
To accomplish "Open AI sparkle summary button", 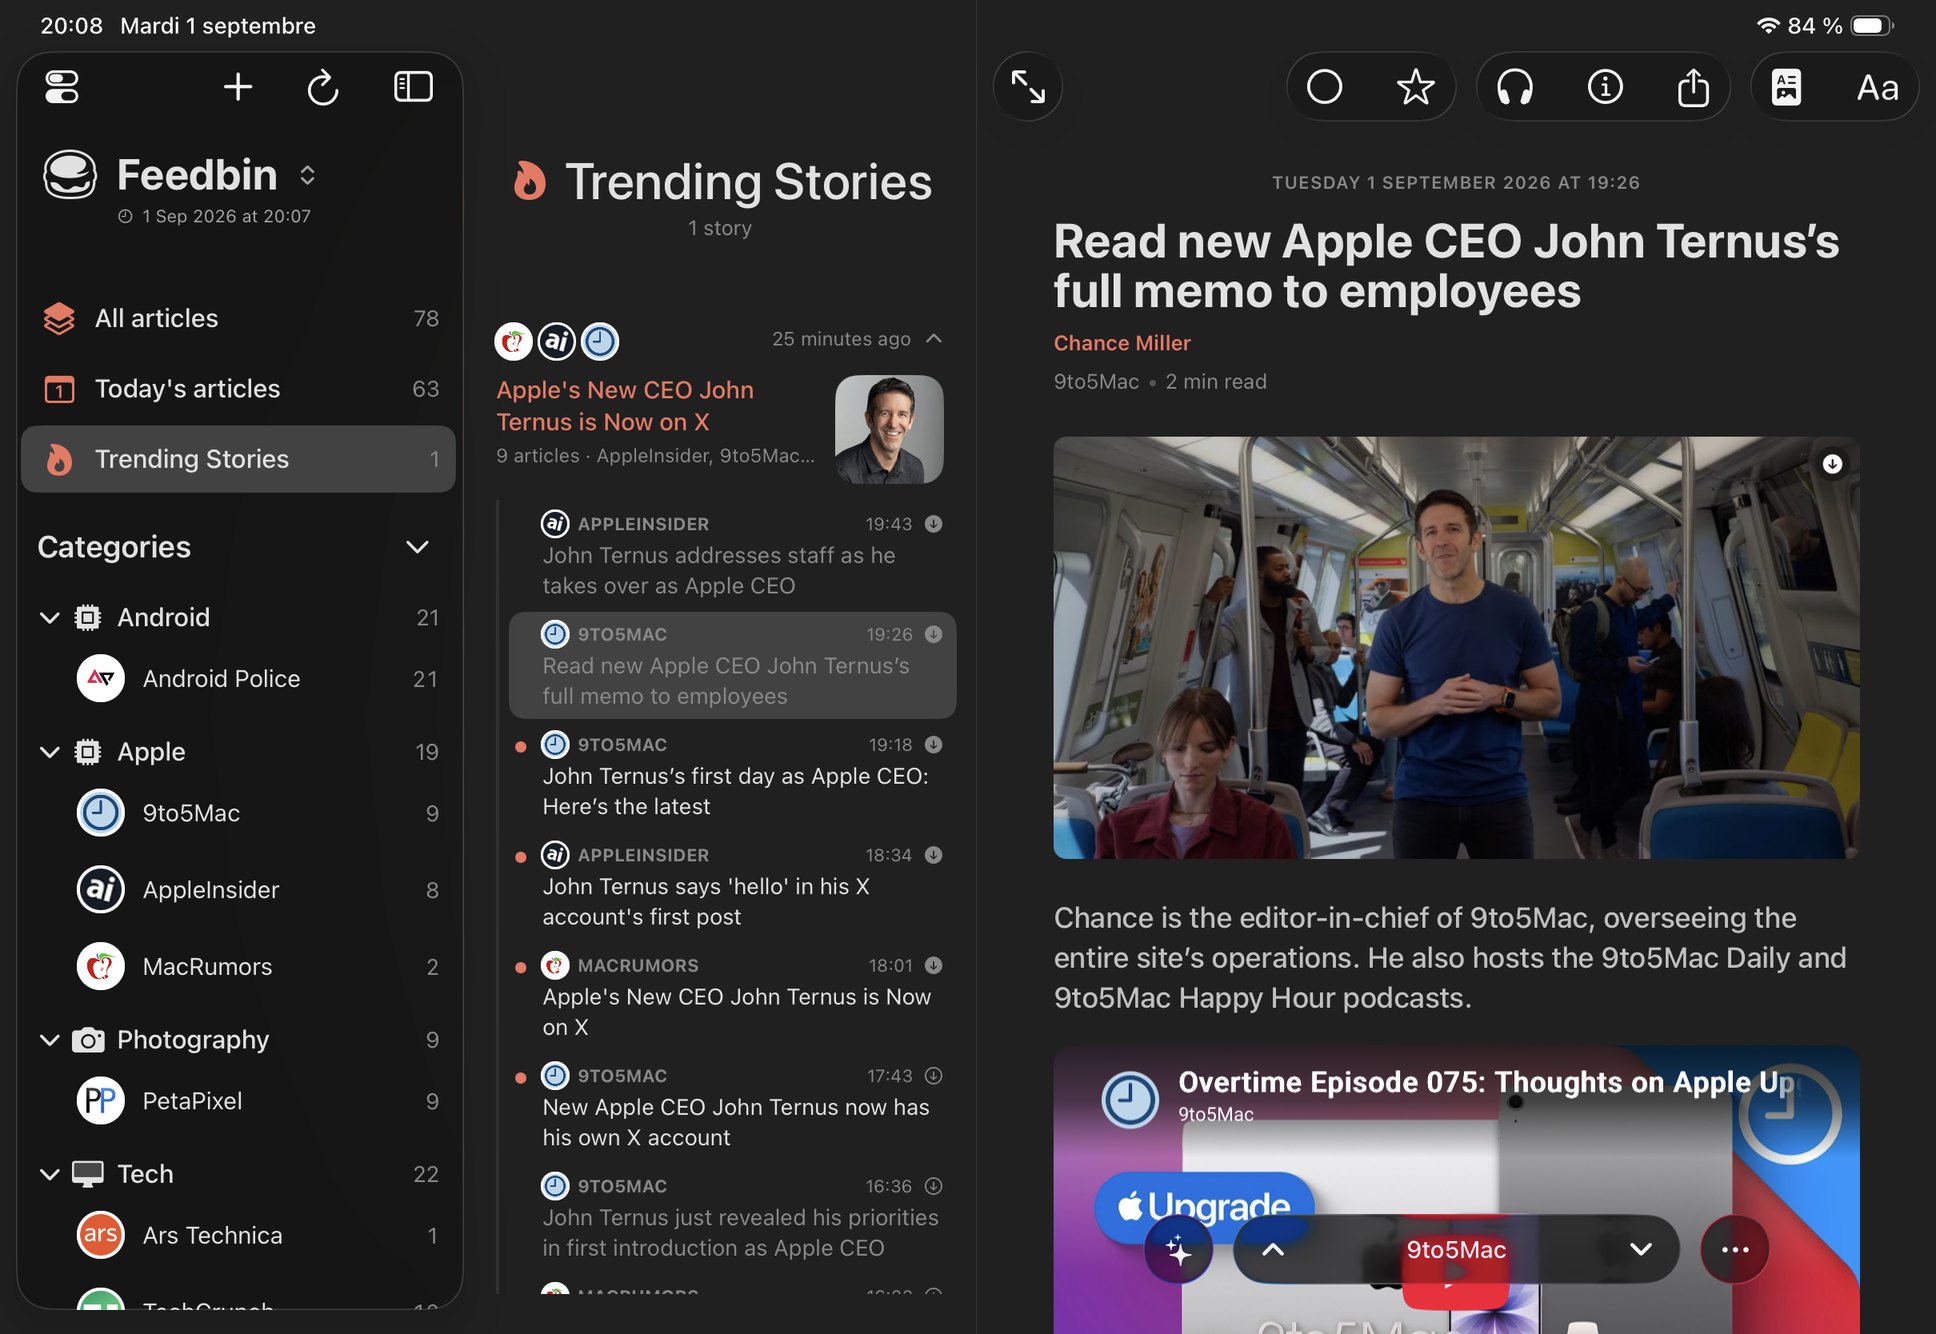I will tap(1178, 1249).
